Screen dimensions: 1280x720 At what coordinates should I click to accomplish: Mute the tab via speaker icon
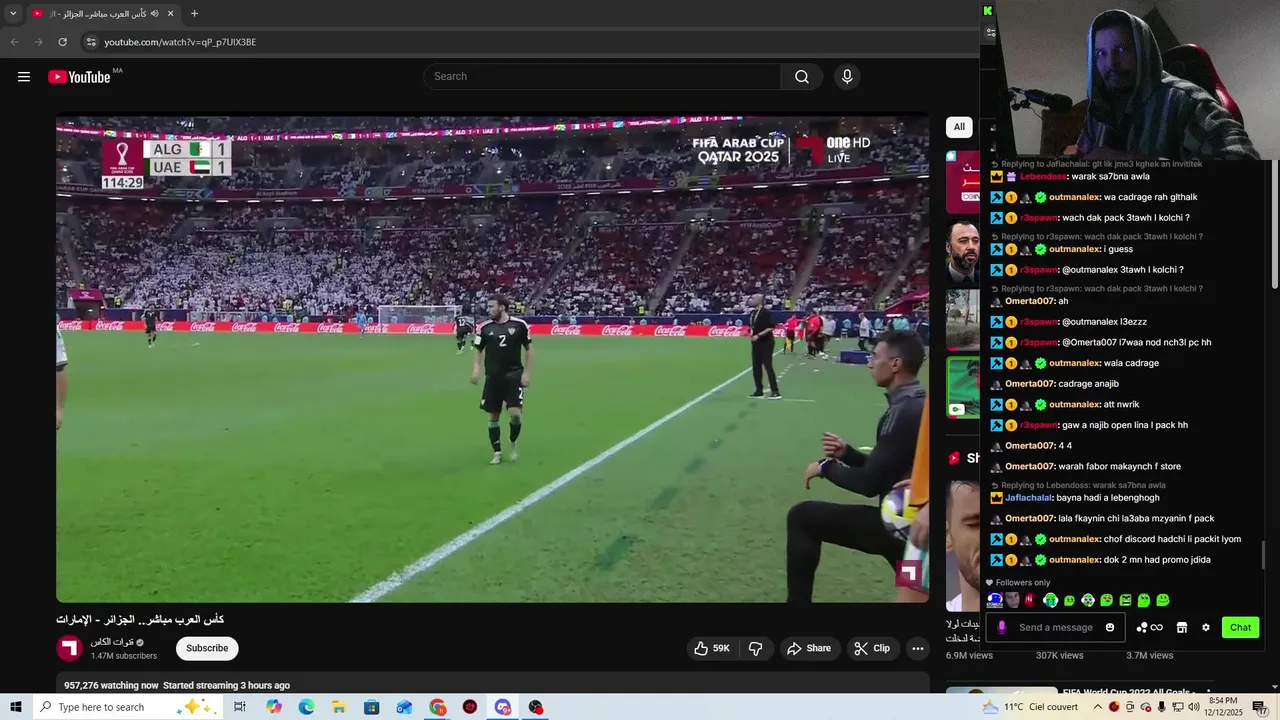[x=154, y=14]
